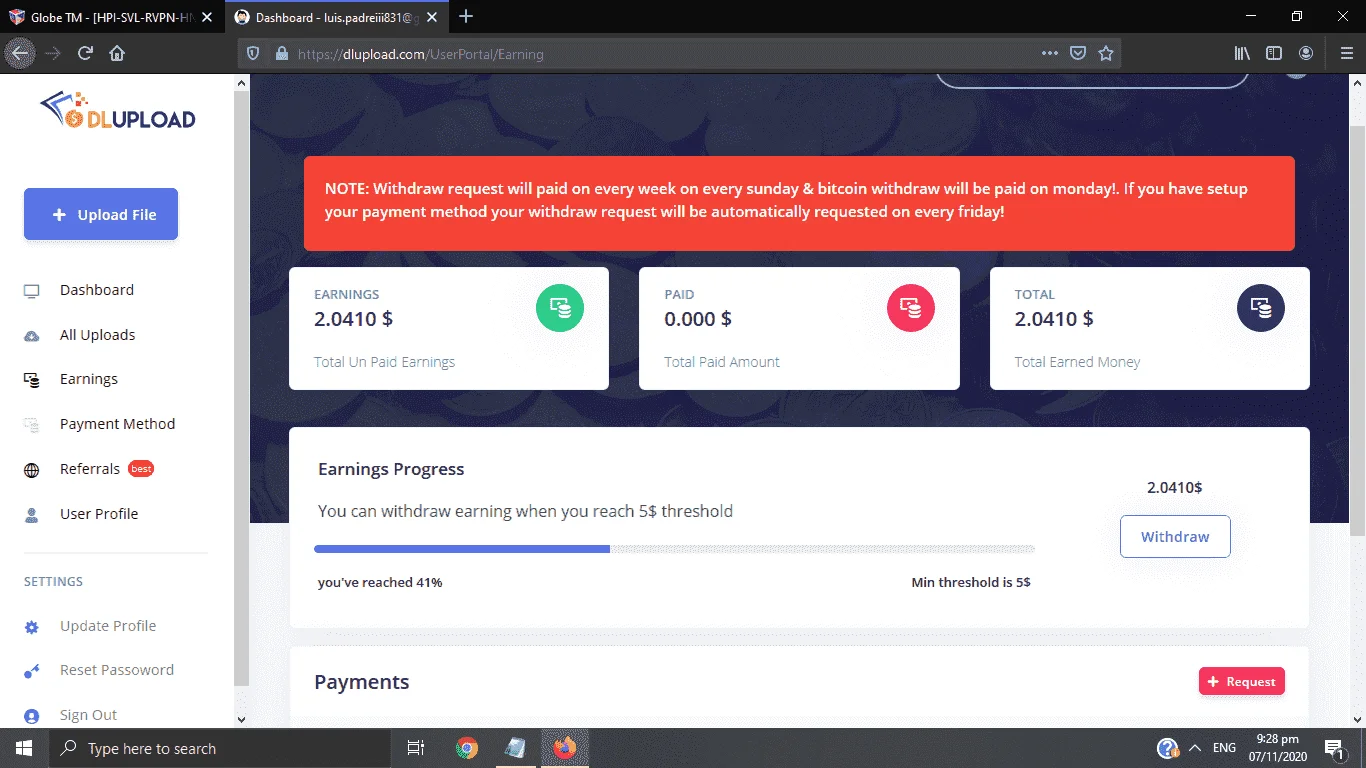Toggle Firefox sidebar view icon
1366x768 pixels.
pyautogui.click(x=1274, y=54)
